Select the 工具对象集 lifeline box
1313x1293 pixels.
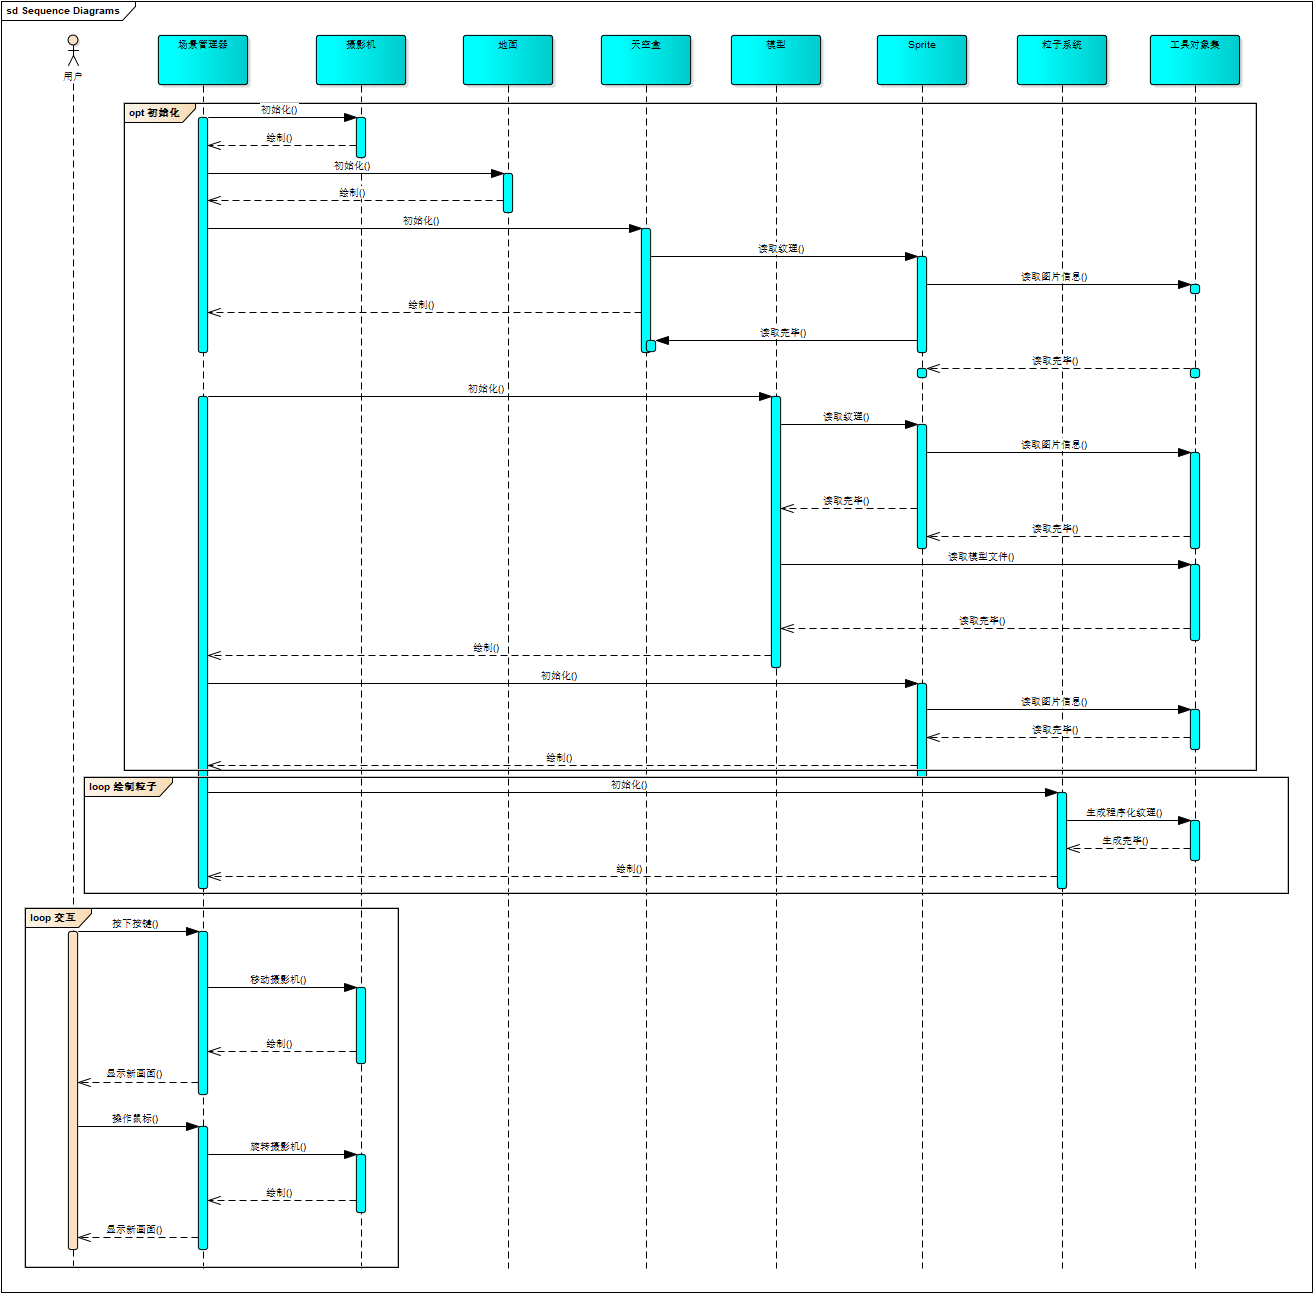1195,60
